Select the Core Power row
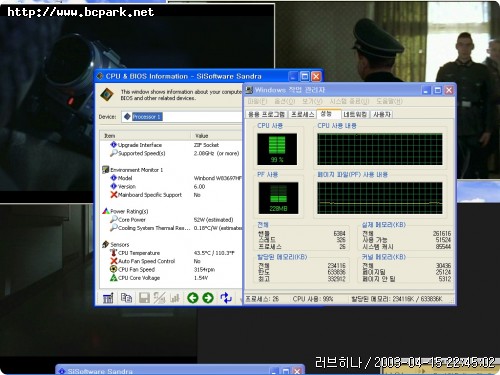This screenshot has width=500, height=375. 171,220
